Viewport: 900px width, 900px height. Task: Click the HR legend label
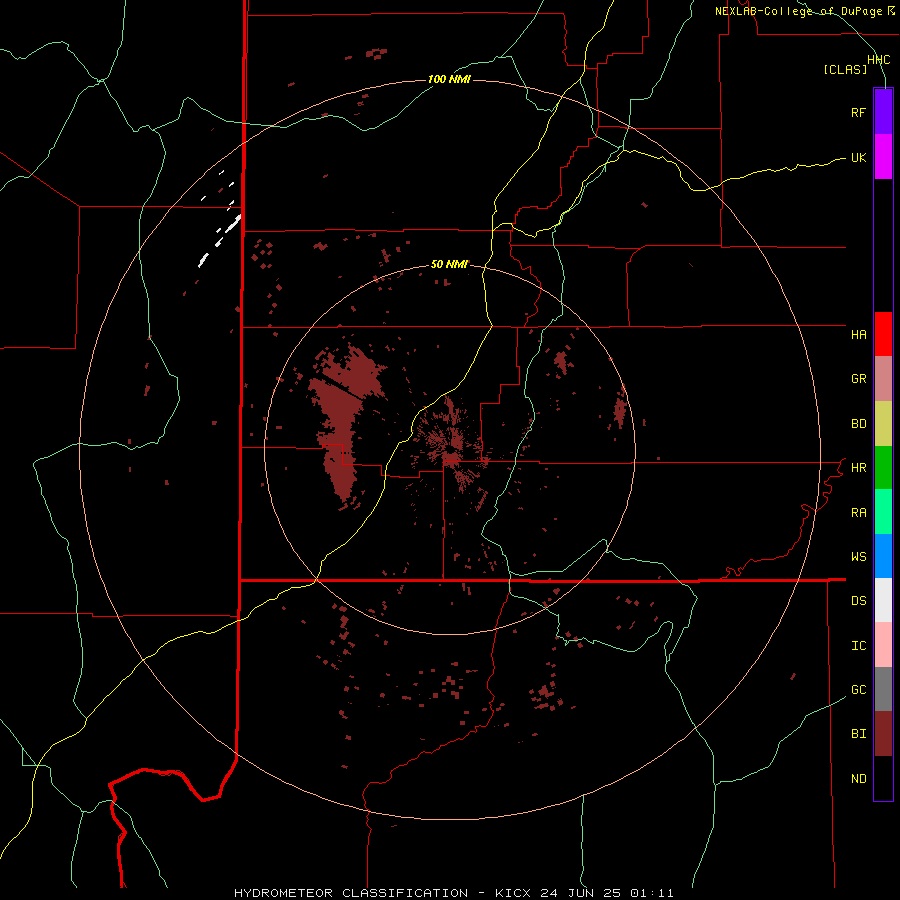858,468
